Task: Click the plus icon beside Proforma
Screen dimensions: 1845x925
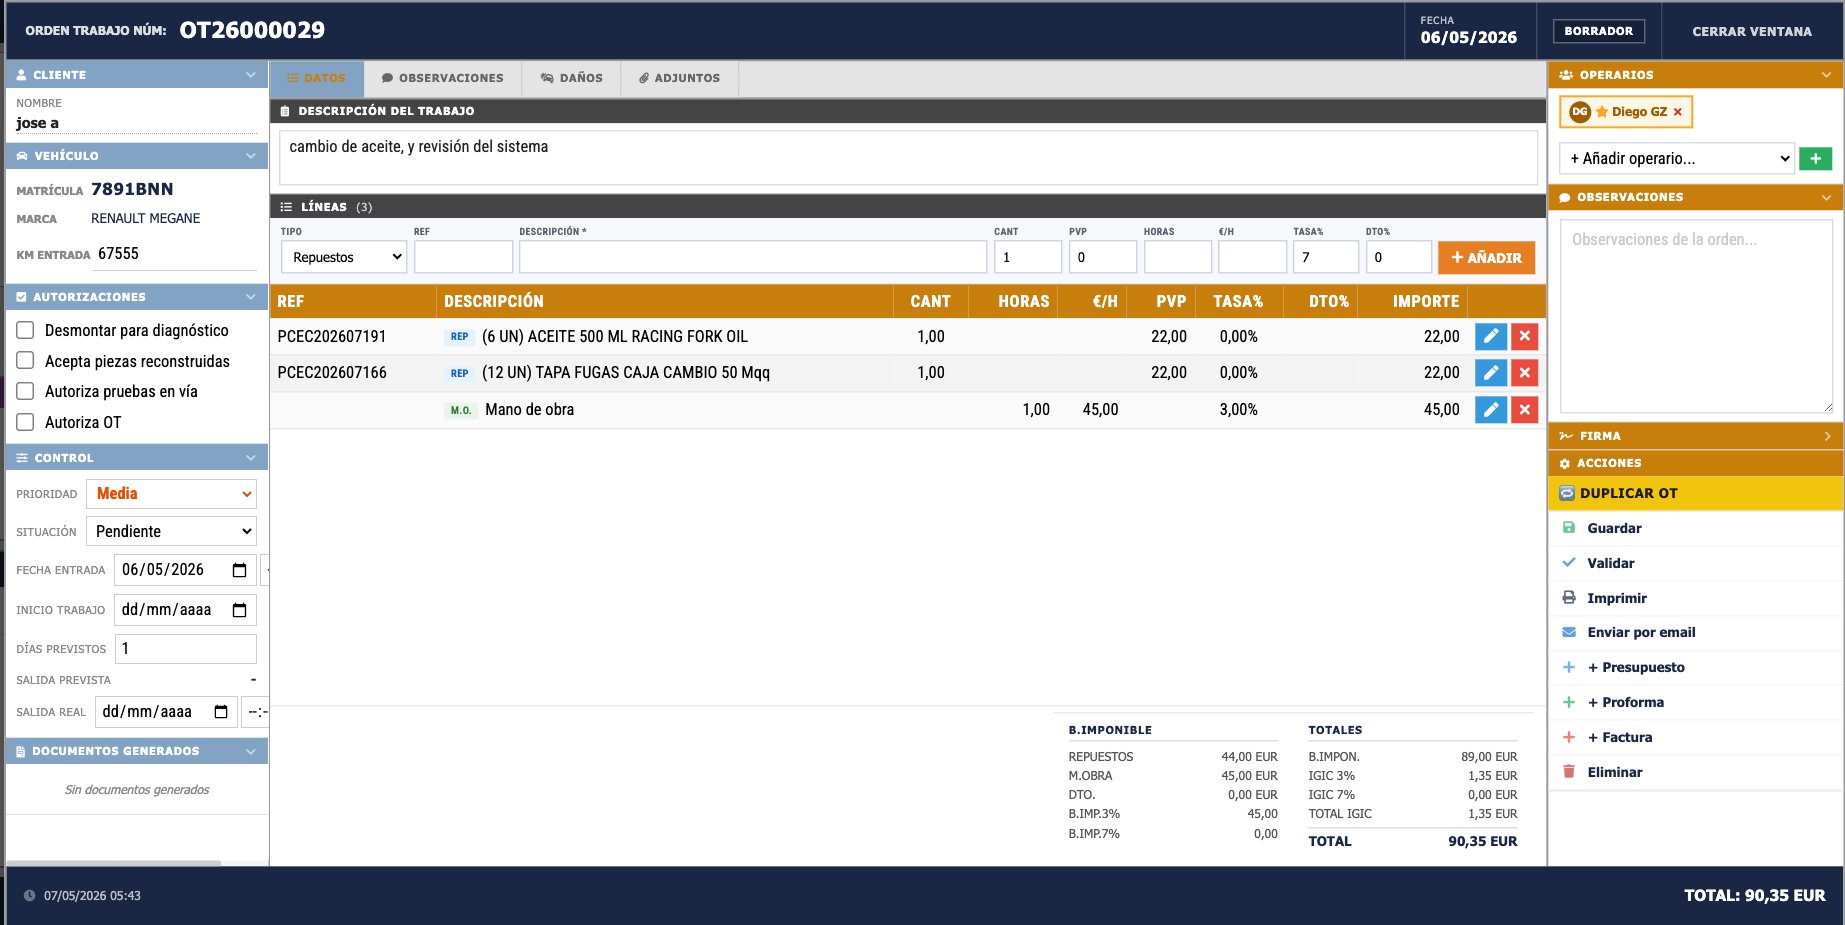Action: [x=1569, y=702]
